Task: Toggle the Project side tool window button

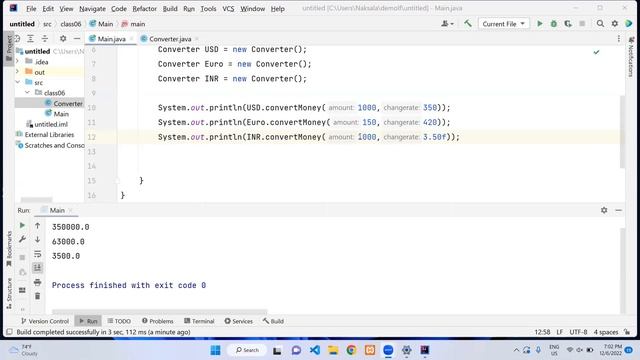Action: click(x=9, y=49)
